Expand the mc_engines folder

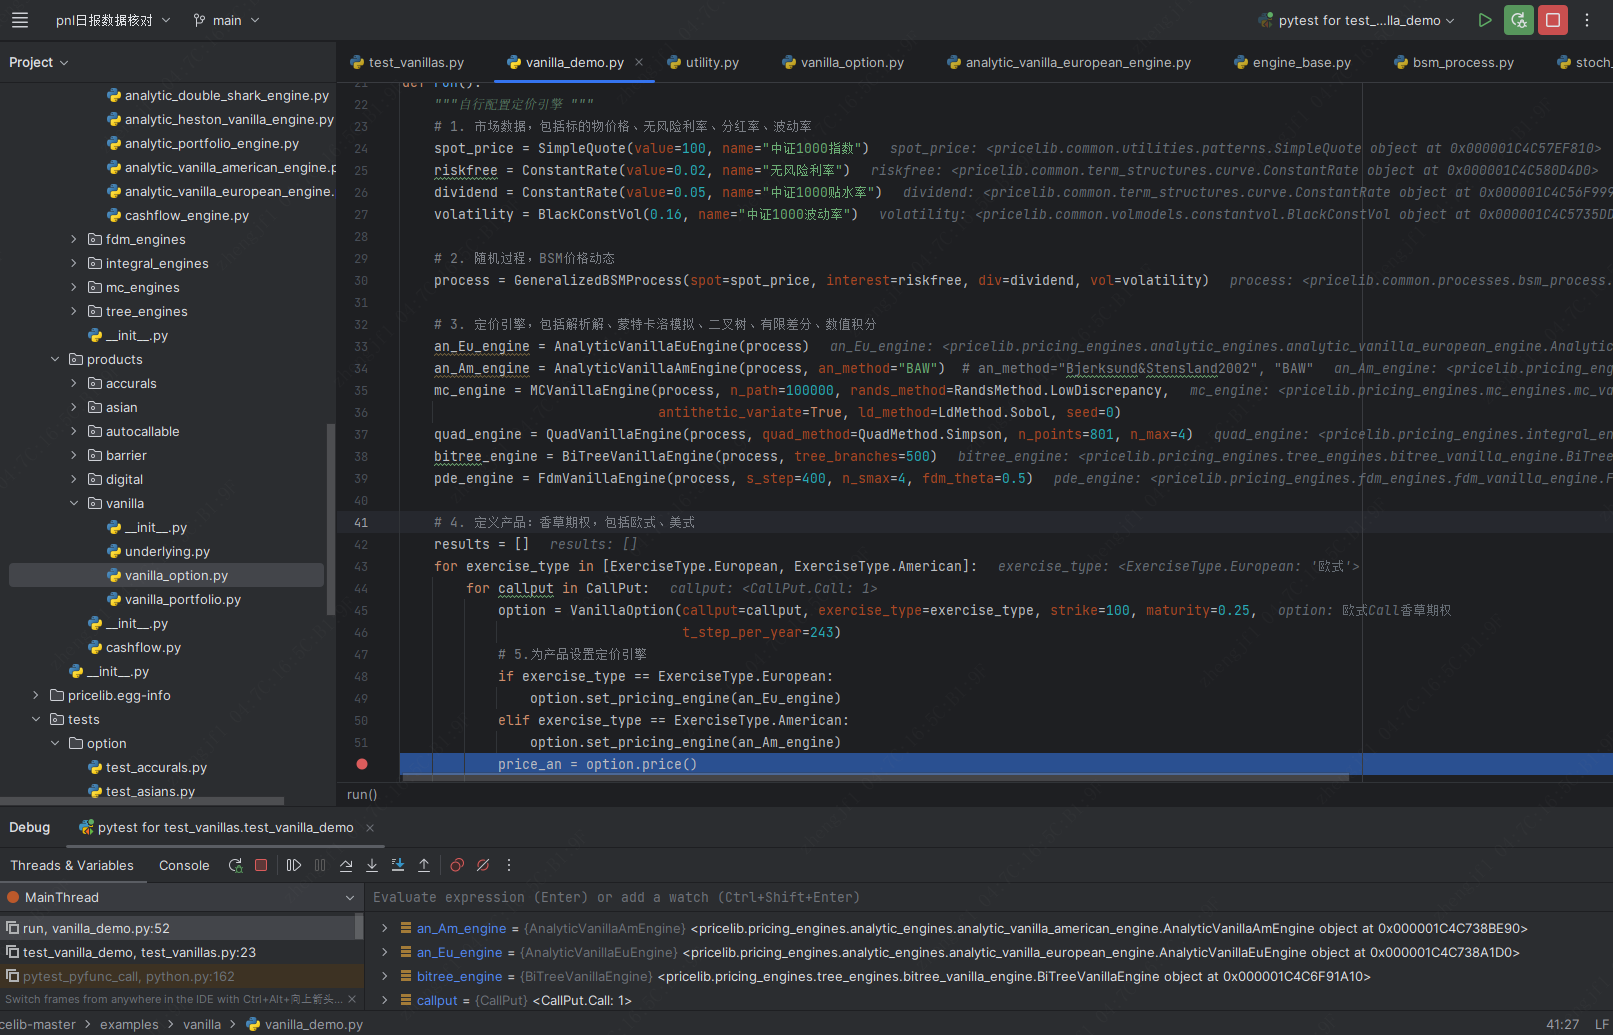(x=74, y=287)
